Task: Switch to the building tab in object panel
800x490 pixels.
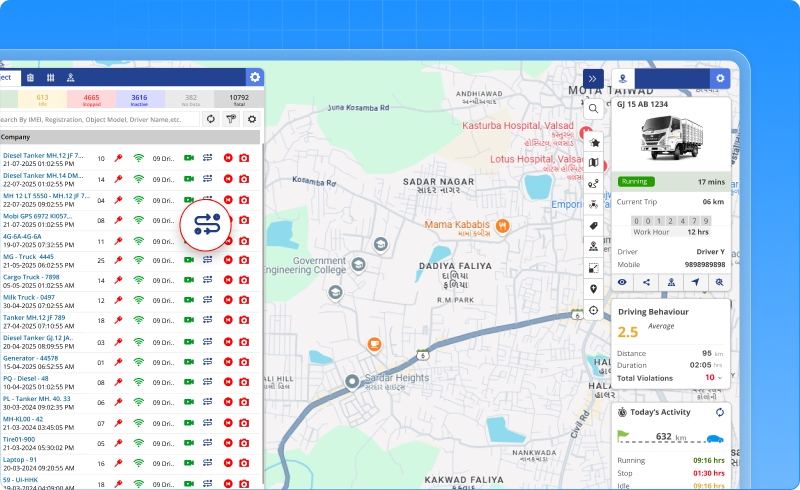Action: [x=30, y=77]
